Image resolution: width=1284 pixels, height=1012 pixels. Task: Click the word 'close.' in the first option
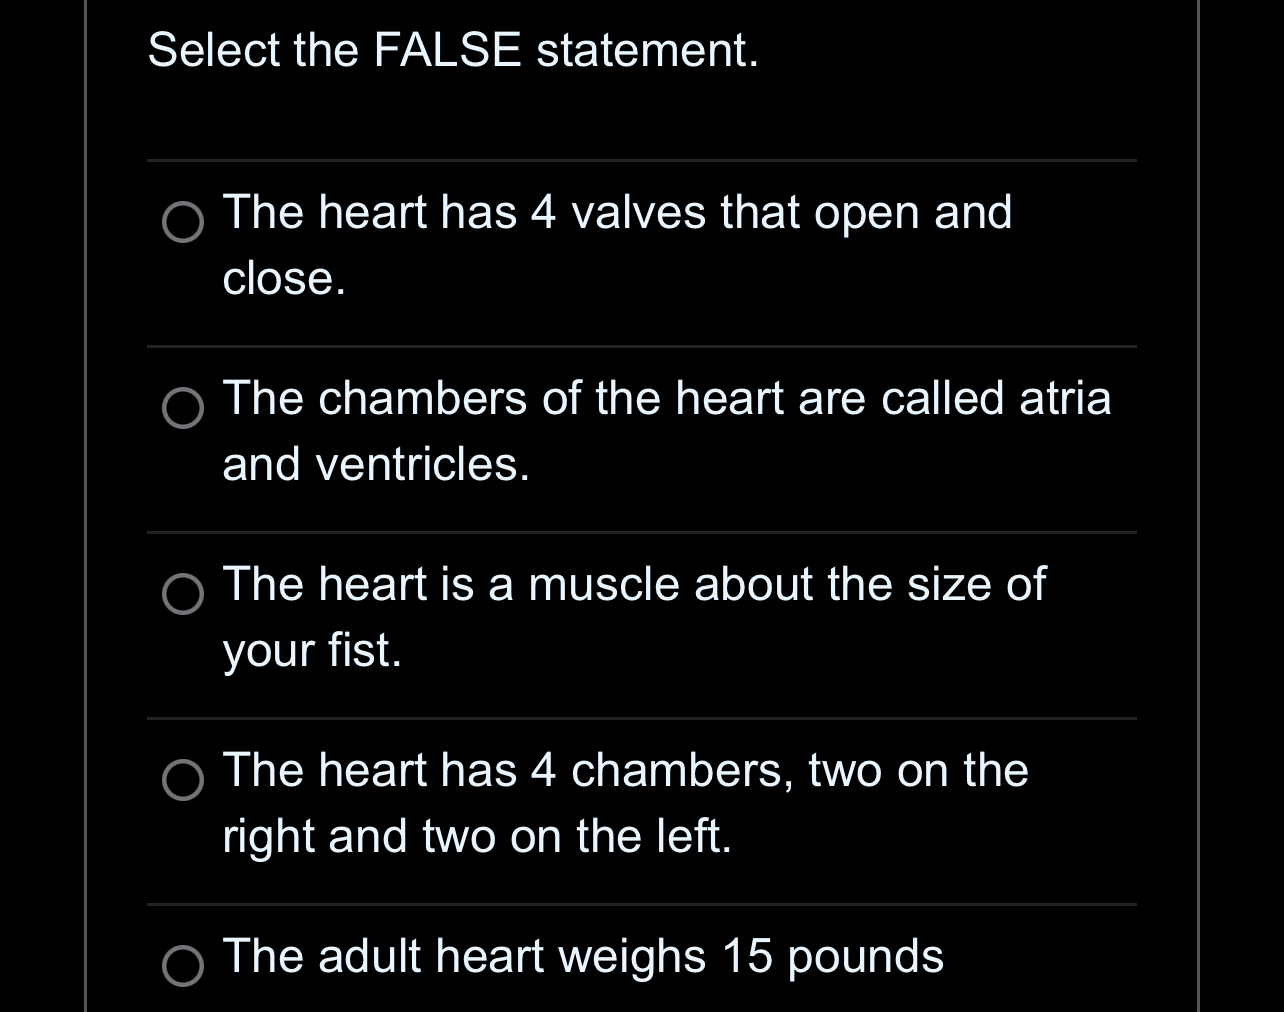pyautogui.click(x=283, y=278)
